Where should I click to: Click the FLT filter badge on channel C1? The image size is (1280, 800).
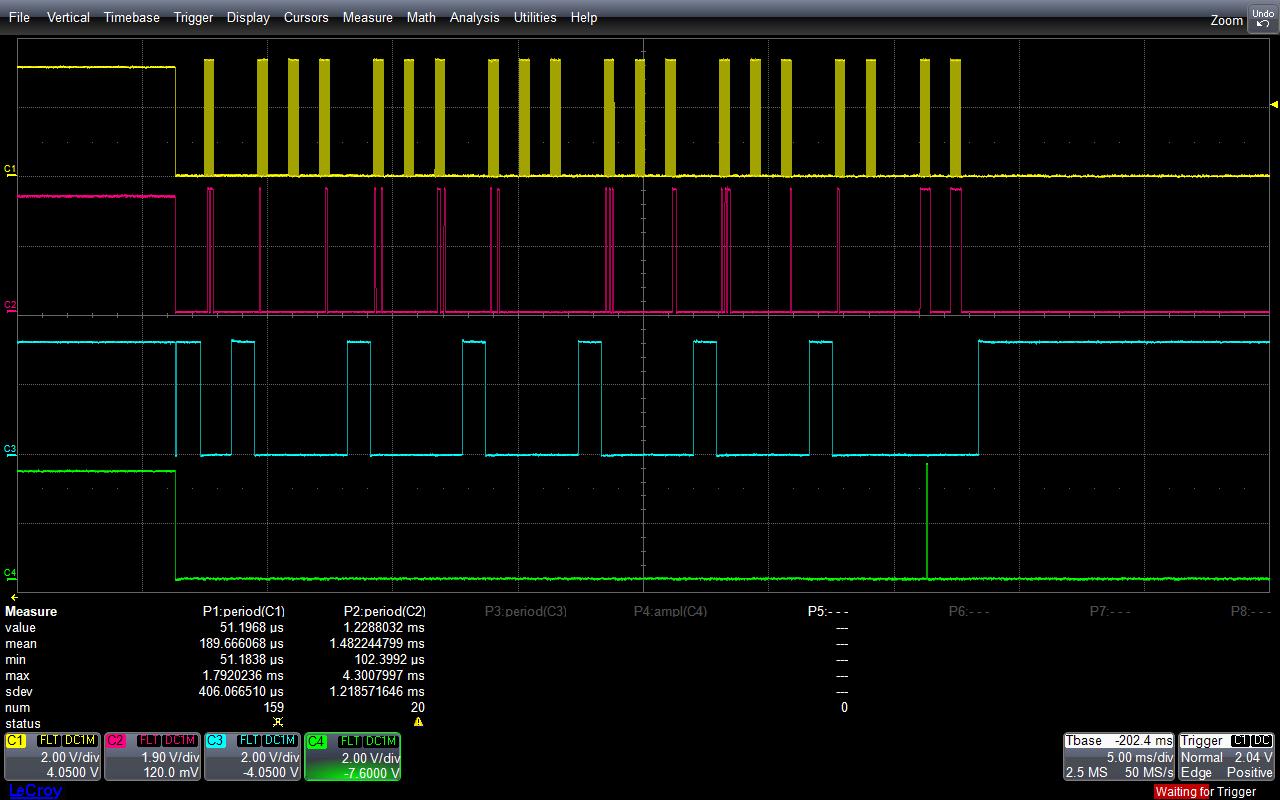tap(48, 740)
